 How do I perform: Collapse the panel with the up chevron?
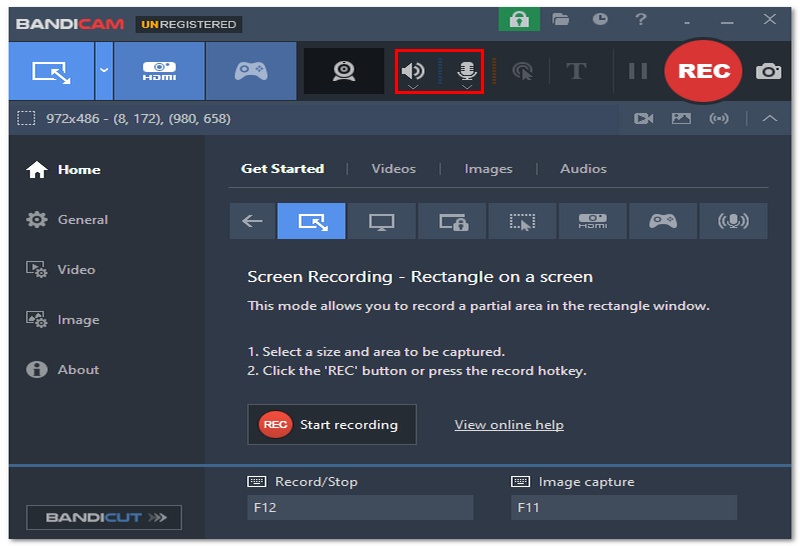coord(769,118)
